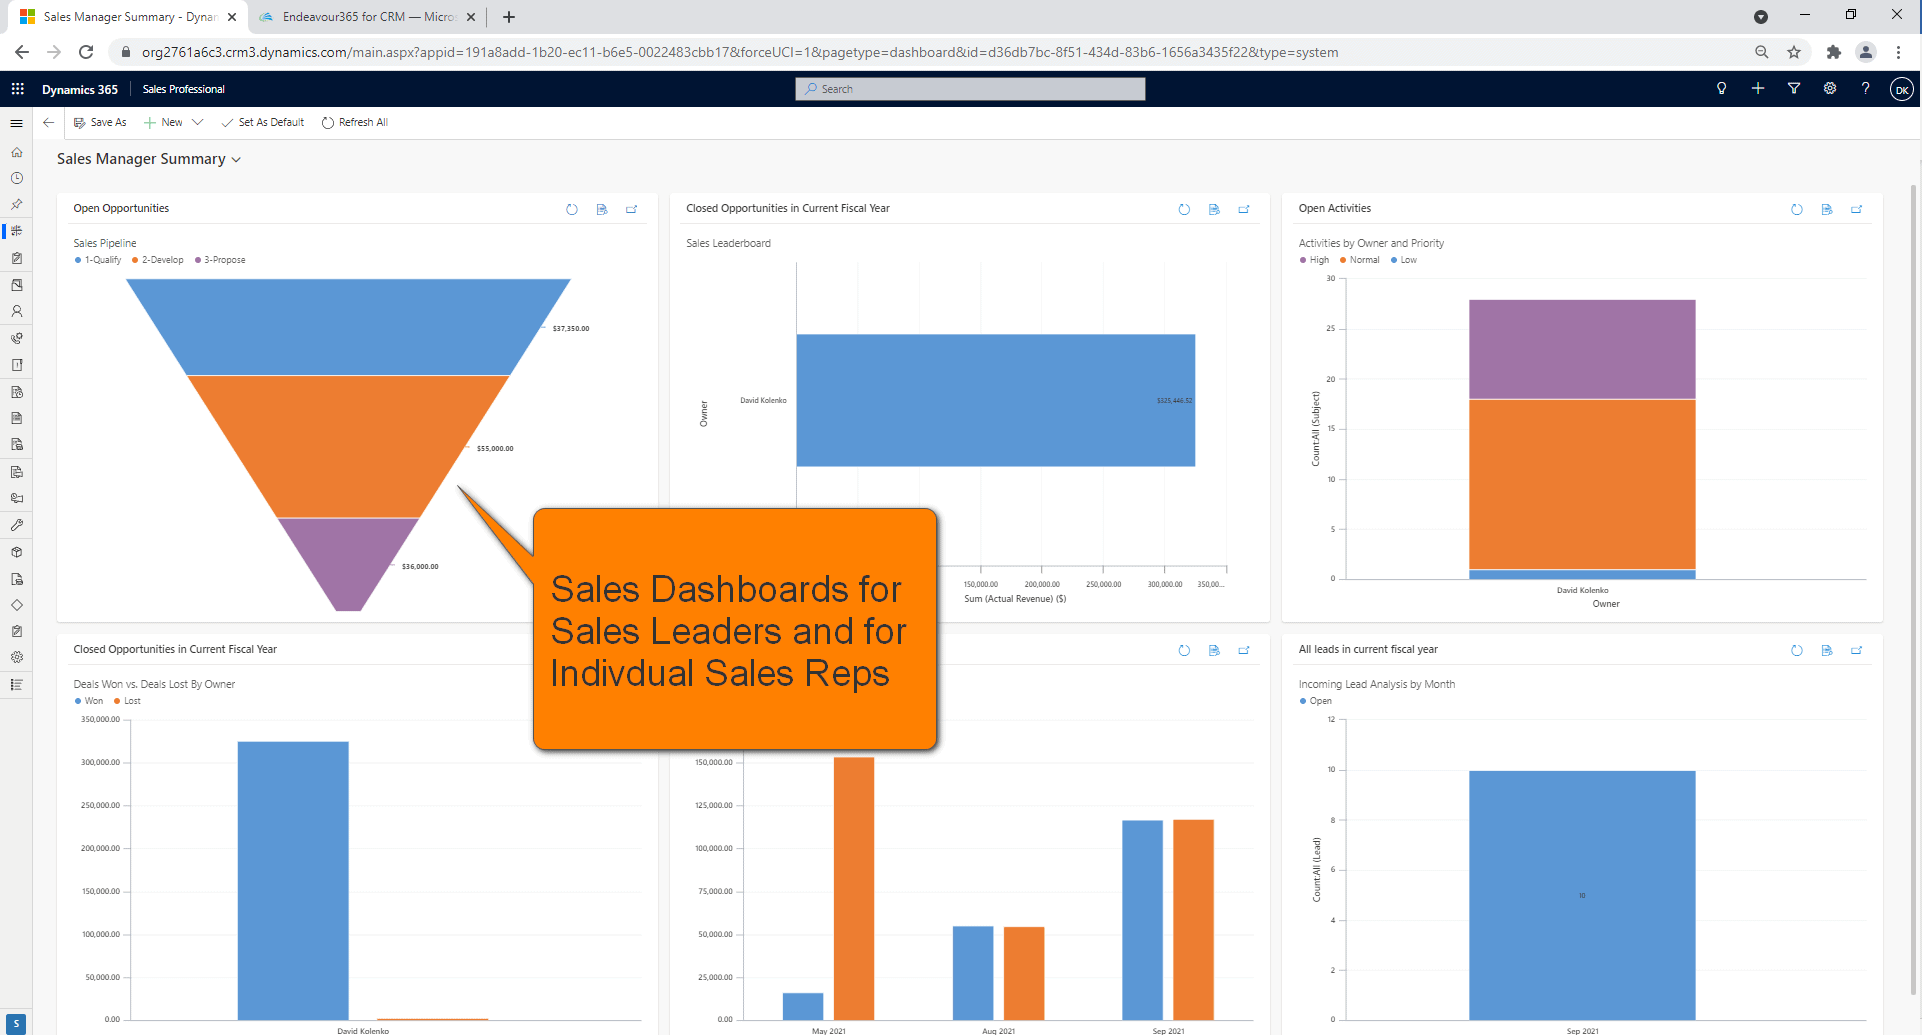Open the Settings gear in header
1922x1035 pixels.
pyautogui.click(x=1830, y=89)
